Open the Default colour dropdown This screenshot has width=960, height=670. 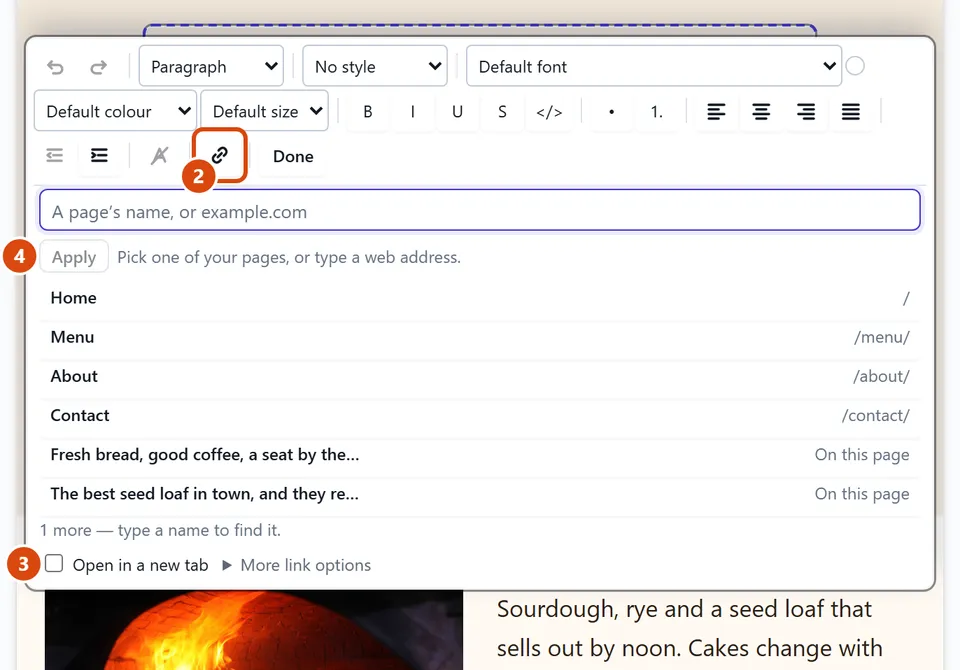coord(115,111)
